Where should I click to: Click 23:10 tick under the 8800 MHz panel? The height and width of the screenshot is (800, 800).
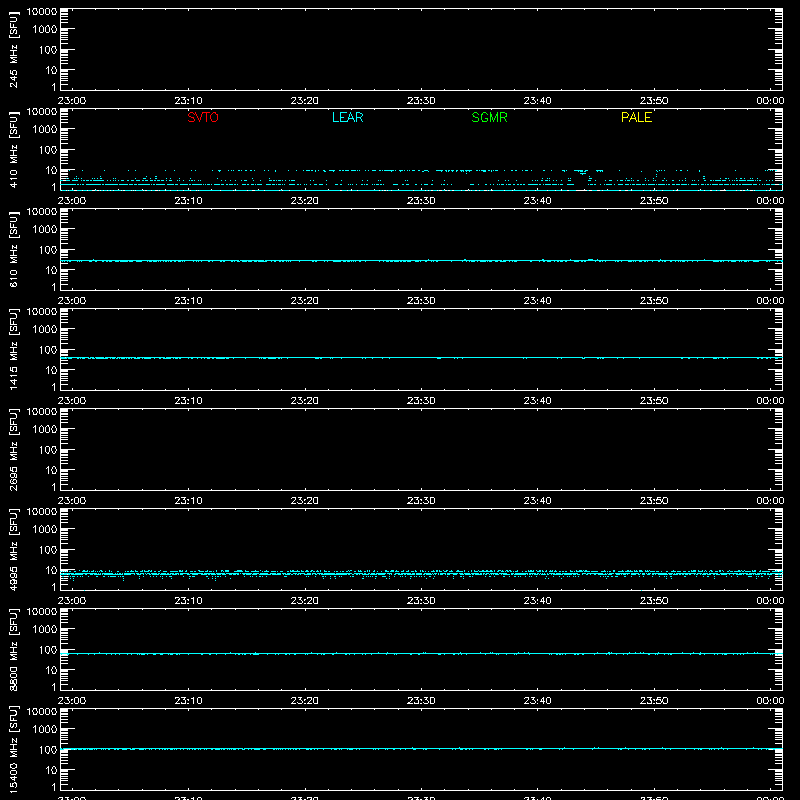[188, 701]
